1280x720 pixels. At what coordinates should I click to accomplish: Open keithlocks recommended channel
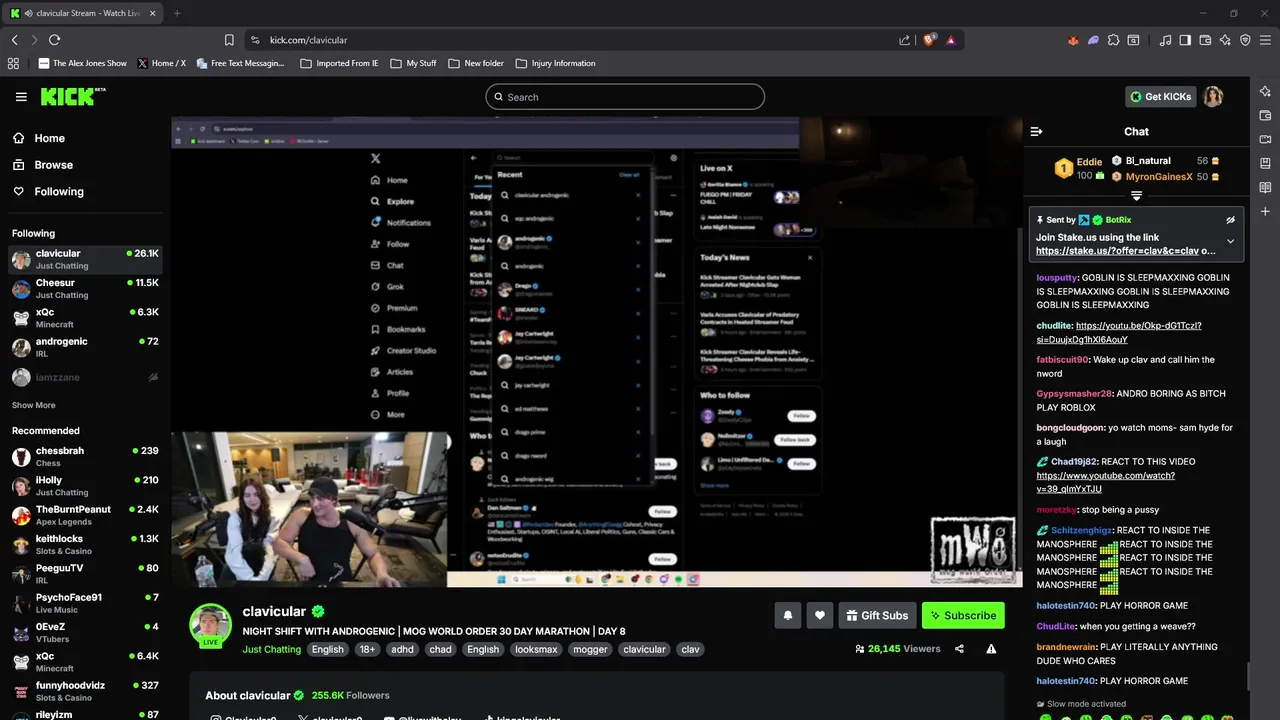85,544
